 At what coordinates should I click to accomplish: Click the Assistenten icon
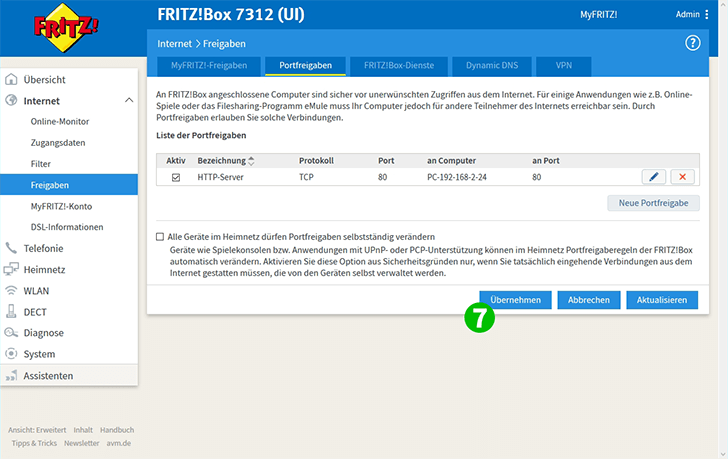tap(11, 375)
